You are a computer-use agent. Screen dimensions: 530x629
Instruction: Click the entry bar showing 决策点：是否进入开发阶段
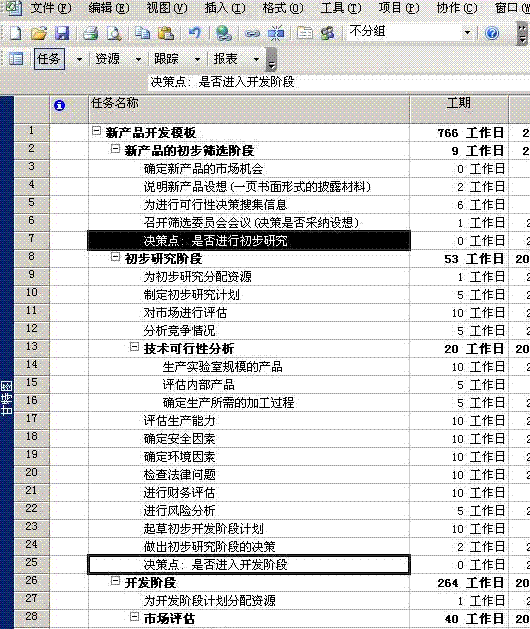(339, 82)
